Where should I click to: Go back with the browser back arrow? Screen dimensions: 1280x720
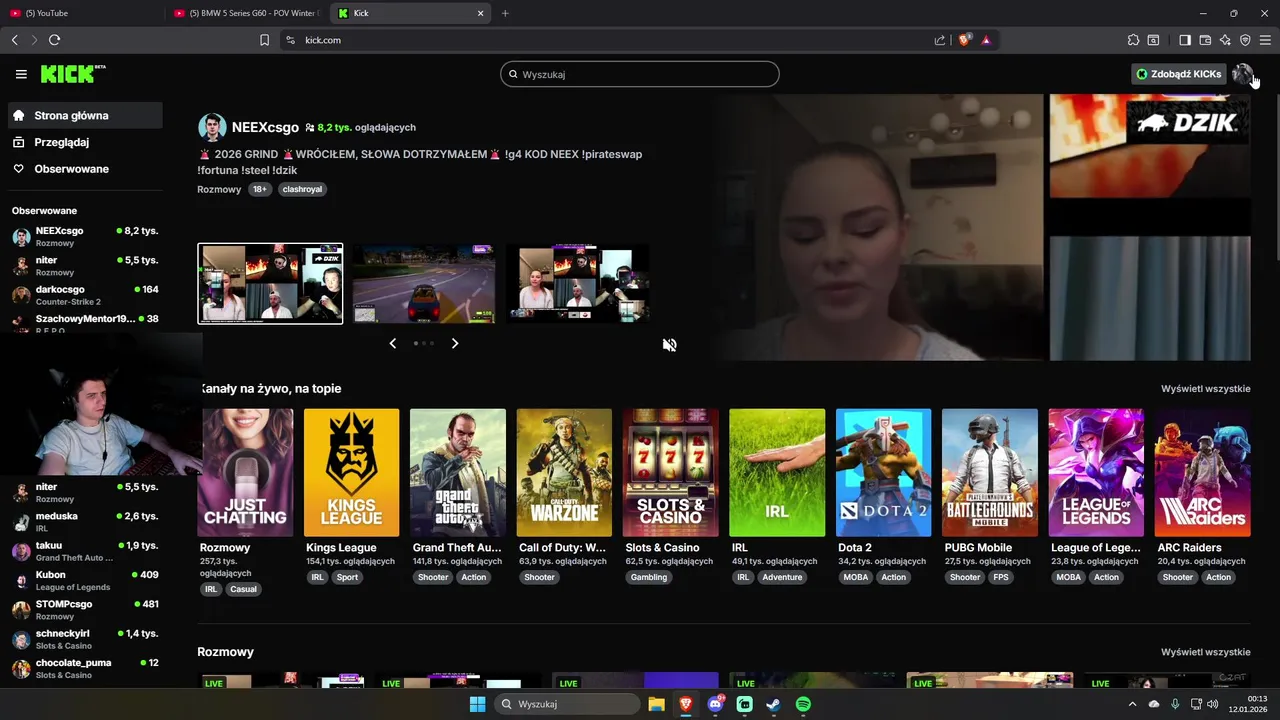tap(15, 40)
